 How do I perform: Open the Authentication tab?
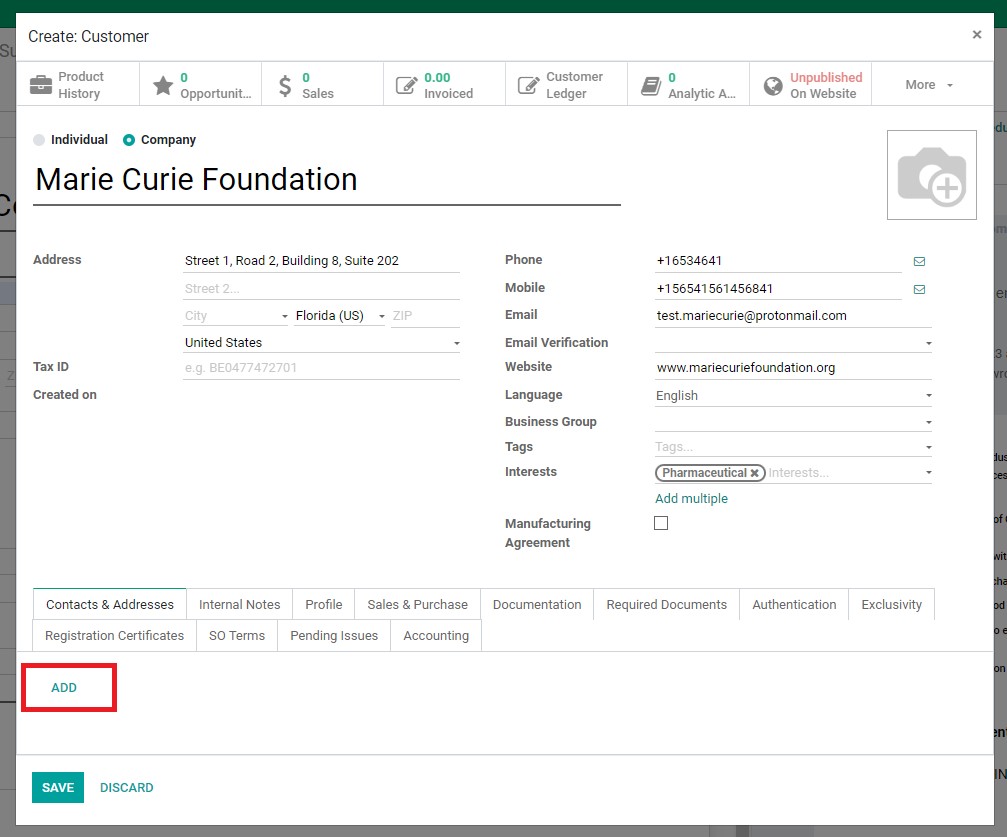tap(794, 604)
